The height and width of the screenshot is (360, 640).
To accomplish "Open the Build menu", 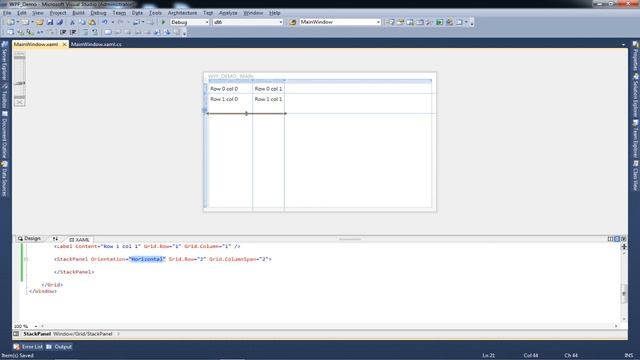I will pyautogui.click(x=78, y=13).
